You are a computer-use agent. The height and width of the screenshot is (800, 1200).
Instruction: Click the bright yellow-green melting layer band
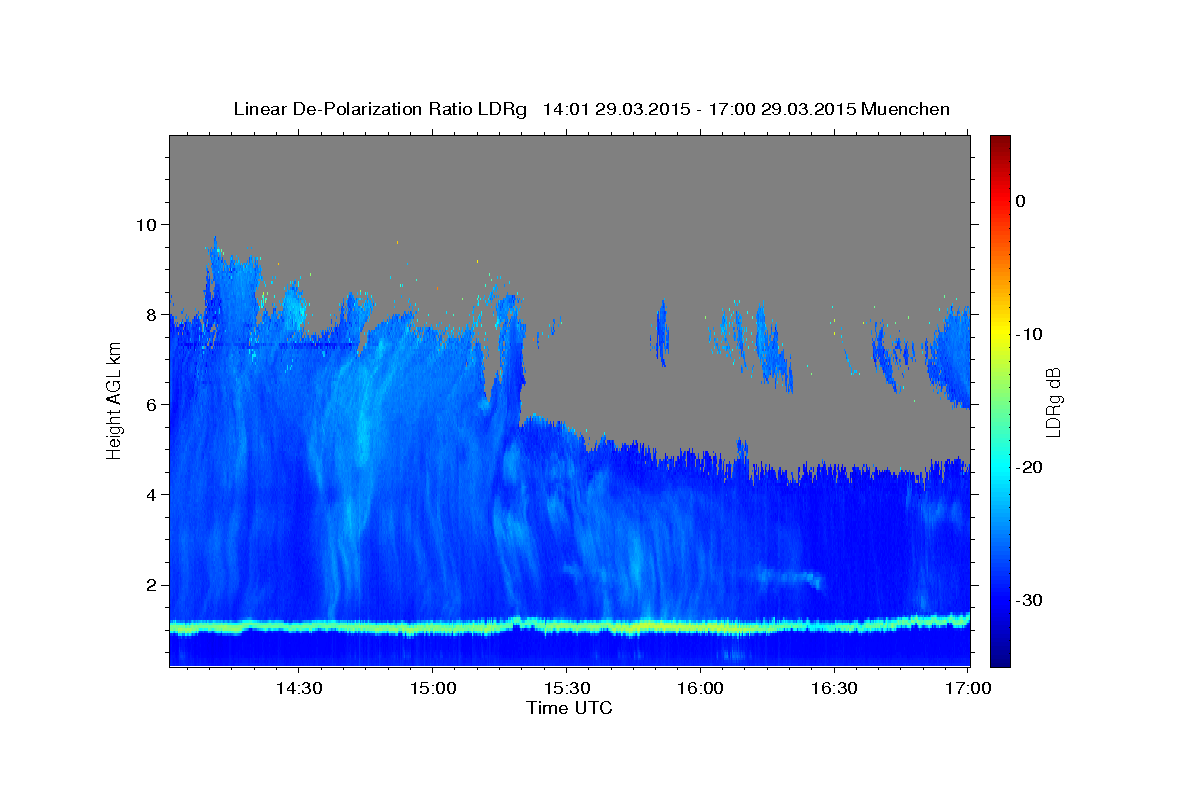570,627
